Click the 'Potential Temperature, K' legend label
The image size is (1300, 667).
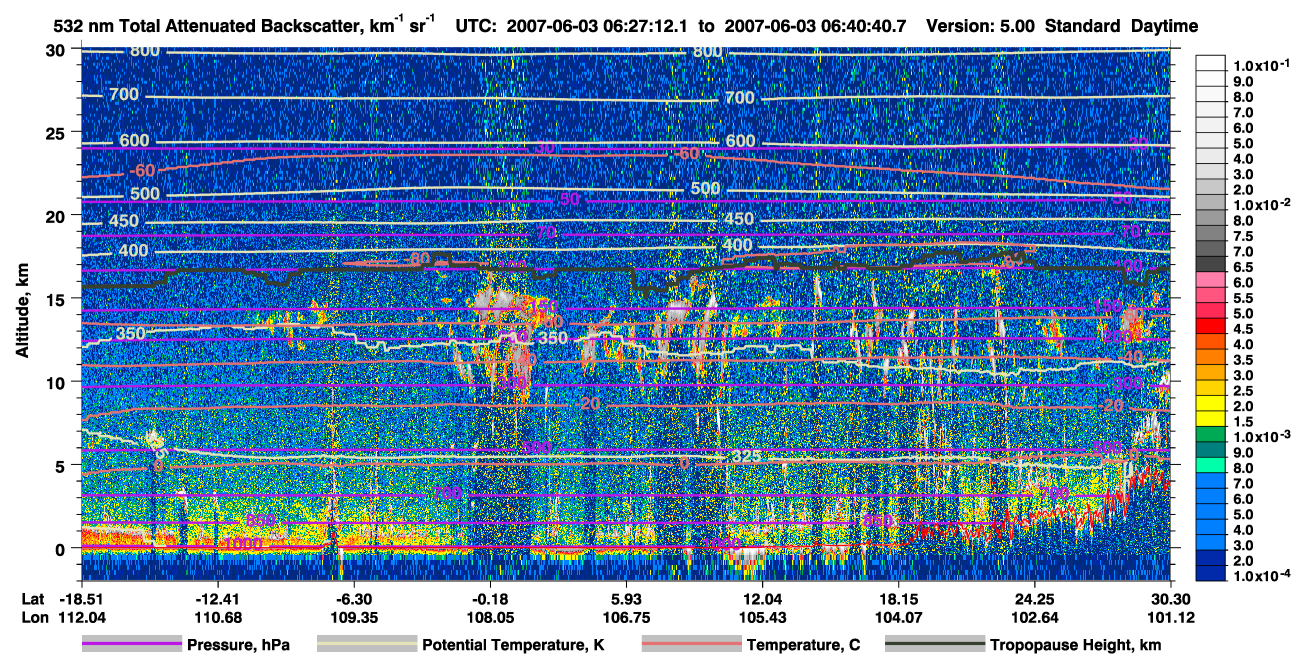pos(514,646)
